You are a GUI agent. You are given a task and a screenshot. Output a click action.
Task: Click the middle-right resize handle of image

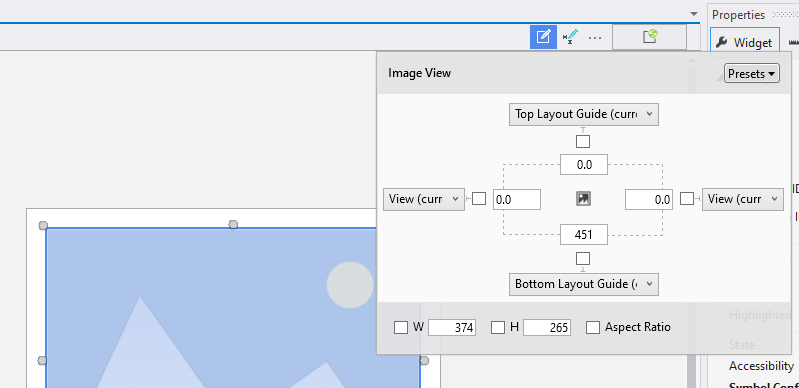tap(424, 361)
